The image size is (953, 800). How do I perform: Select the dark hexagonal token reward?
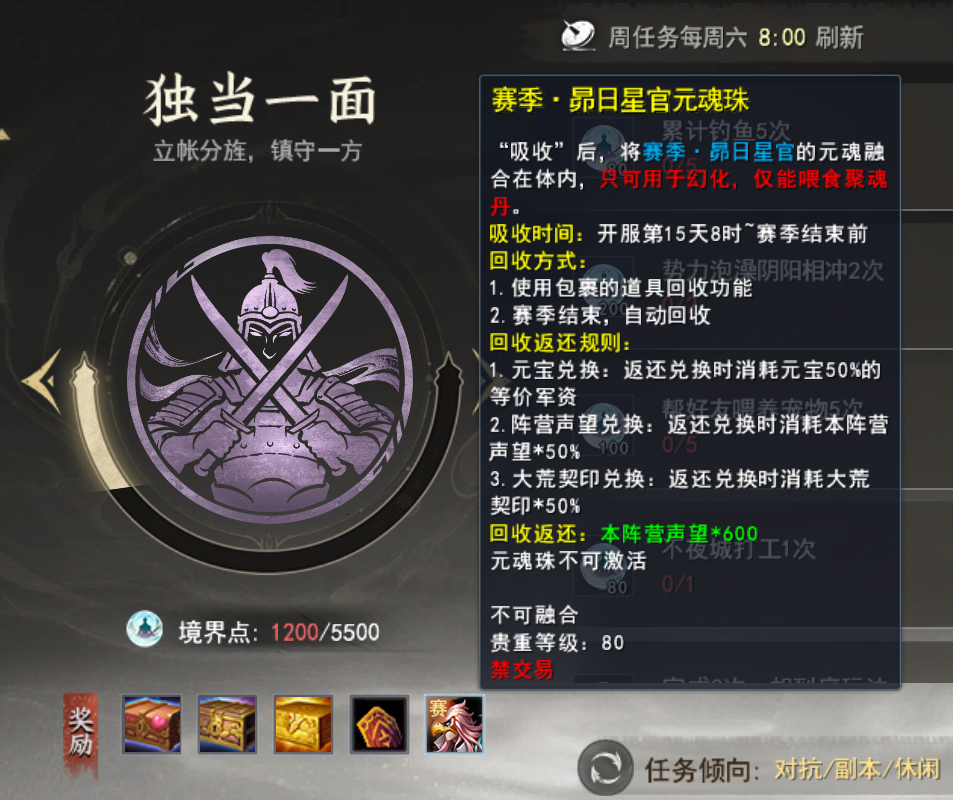tap(379, 725)
